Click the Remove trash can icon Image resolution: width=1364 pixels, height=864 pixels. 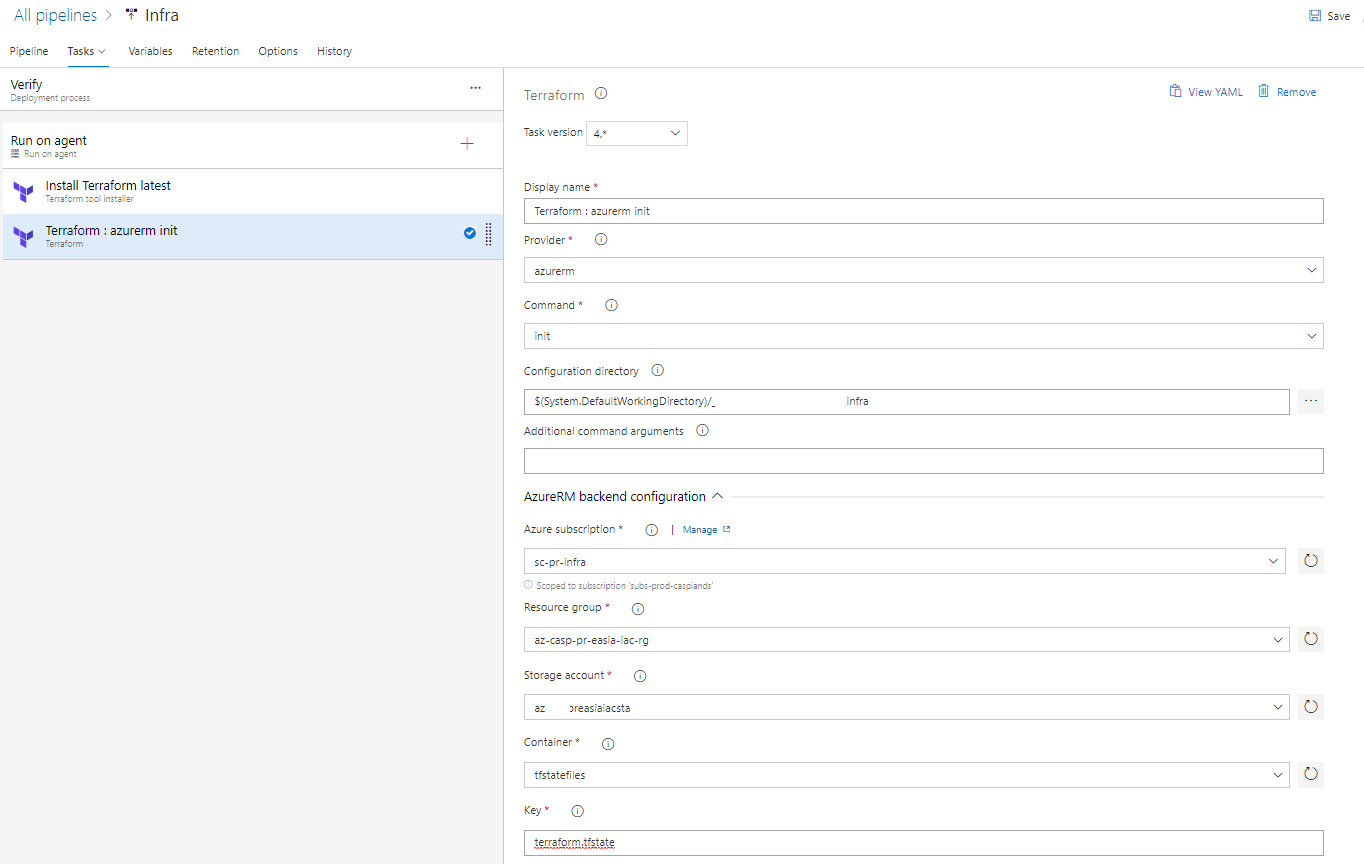(1264, 91)
